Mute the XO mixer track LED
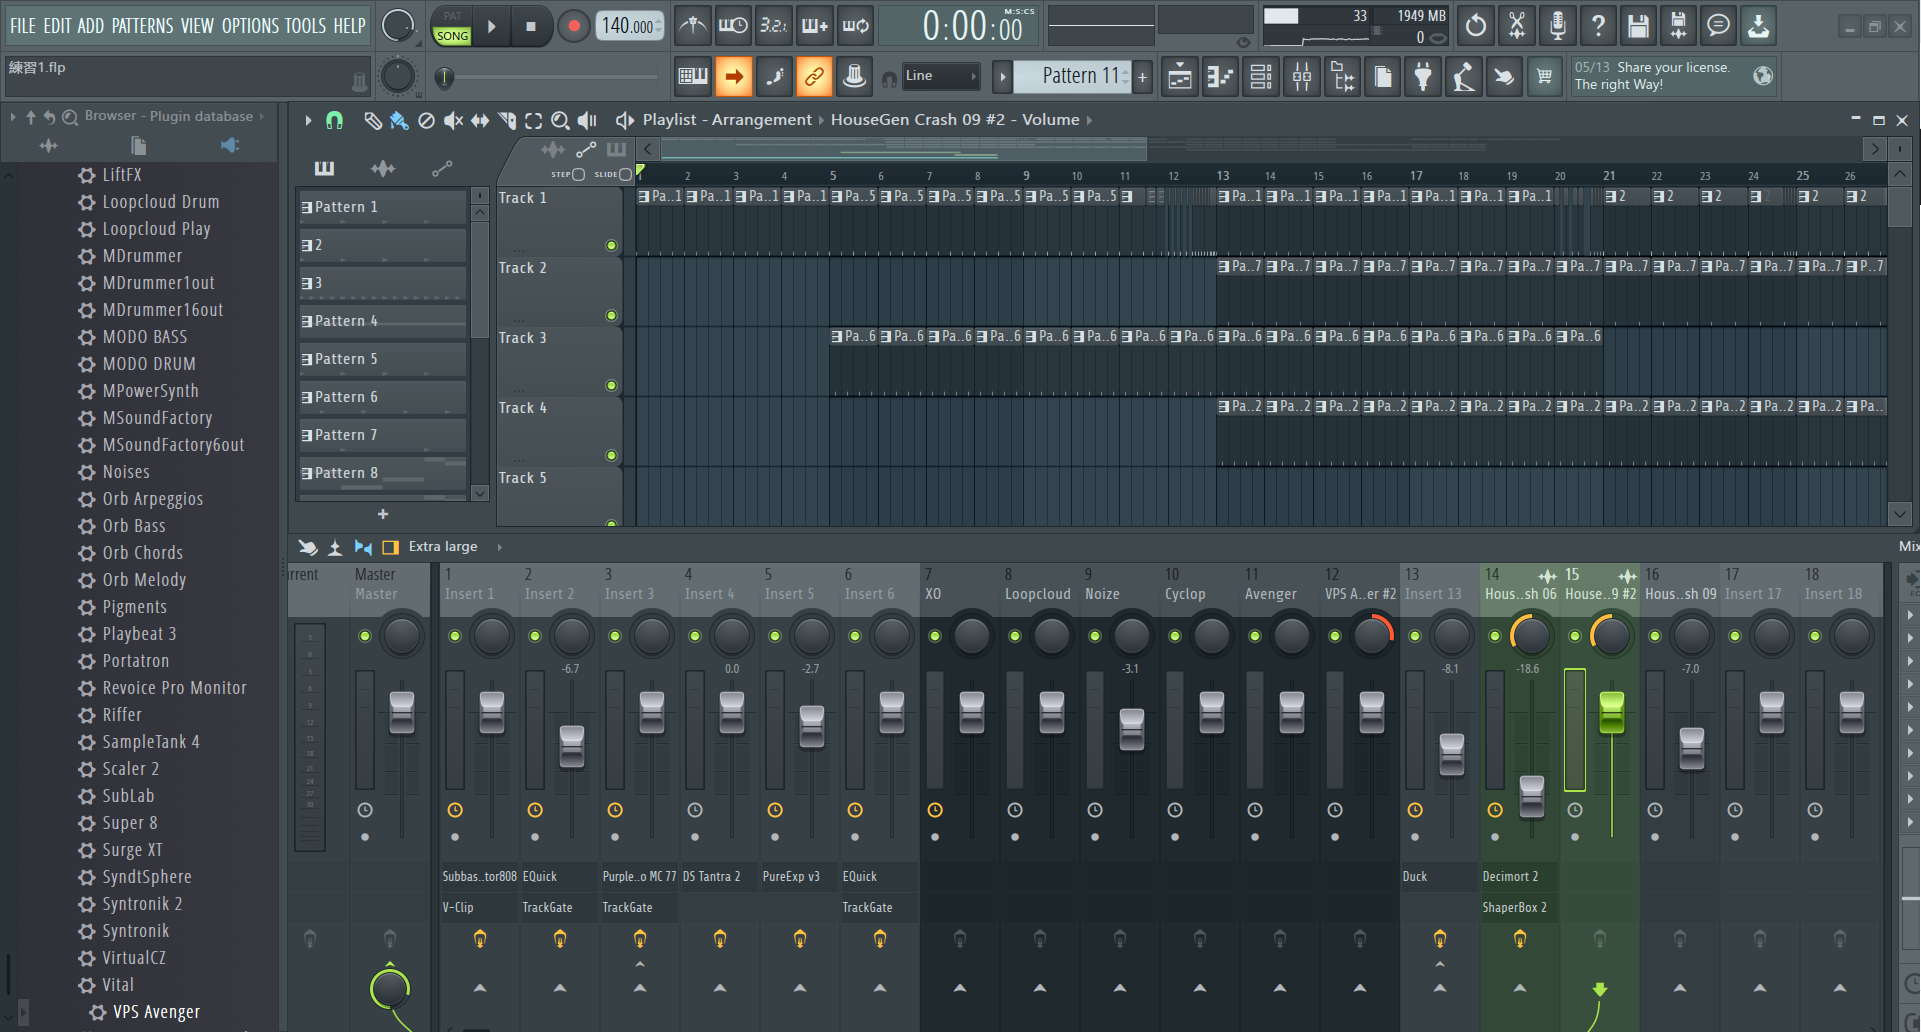 [x=935, y=636]
